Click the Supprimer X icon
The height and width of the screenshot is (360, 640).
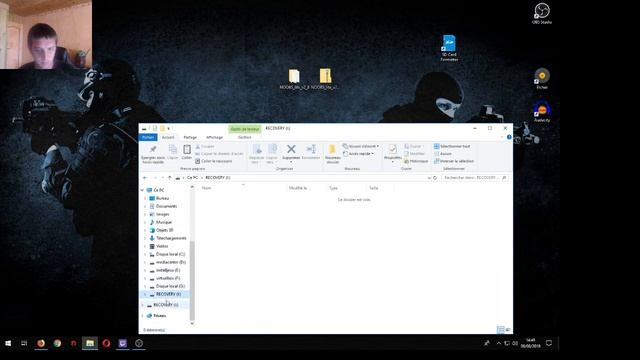tap(291, 152)
